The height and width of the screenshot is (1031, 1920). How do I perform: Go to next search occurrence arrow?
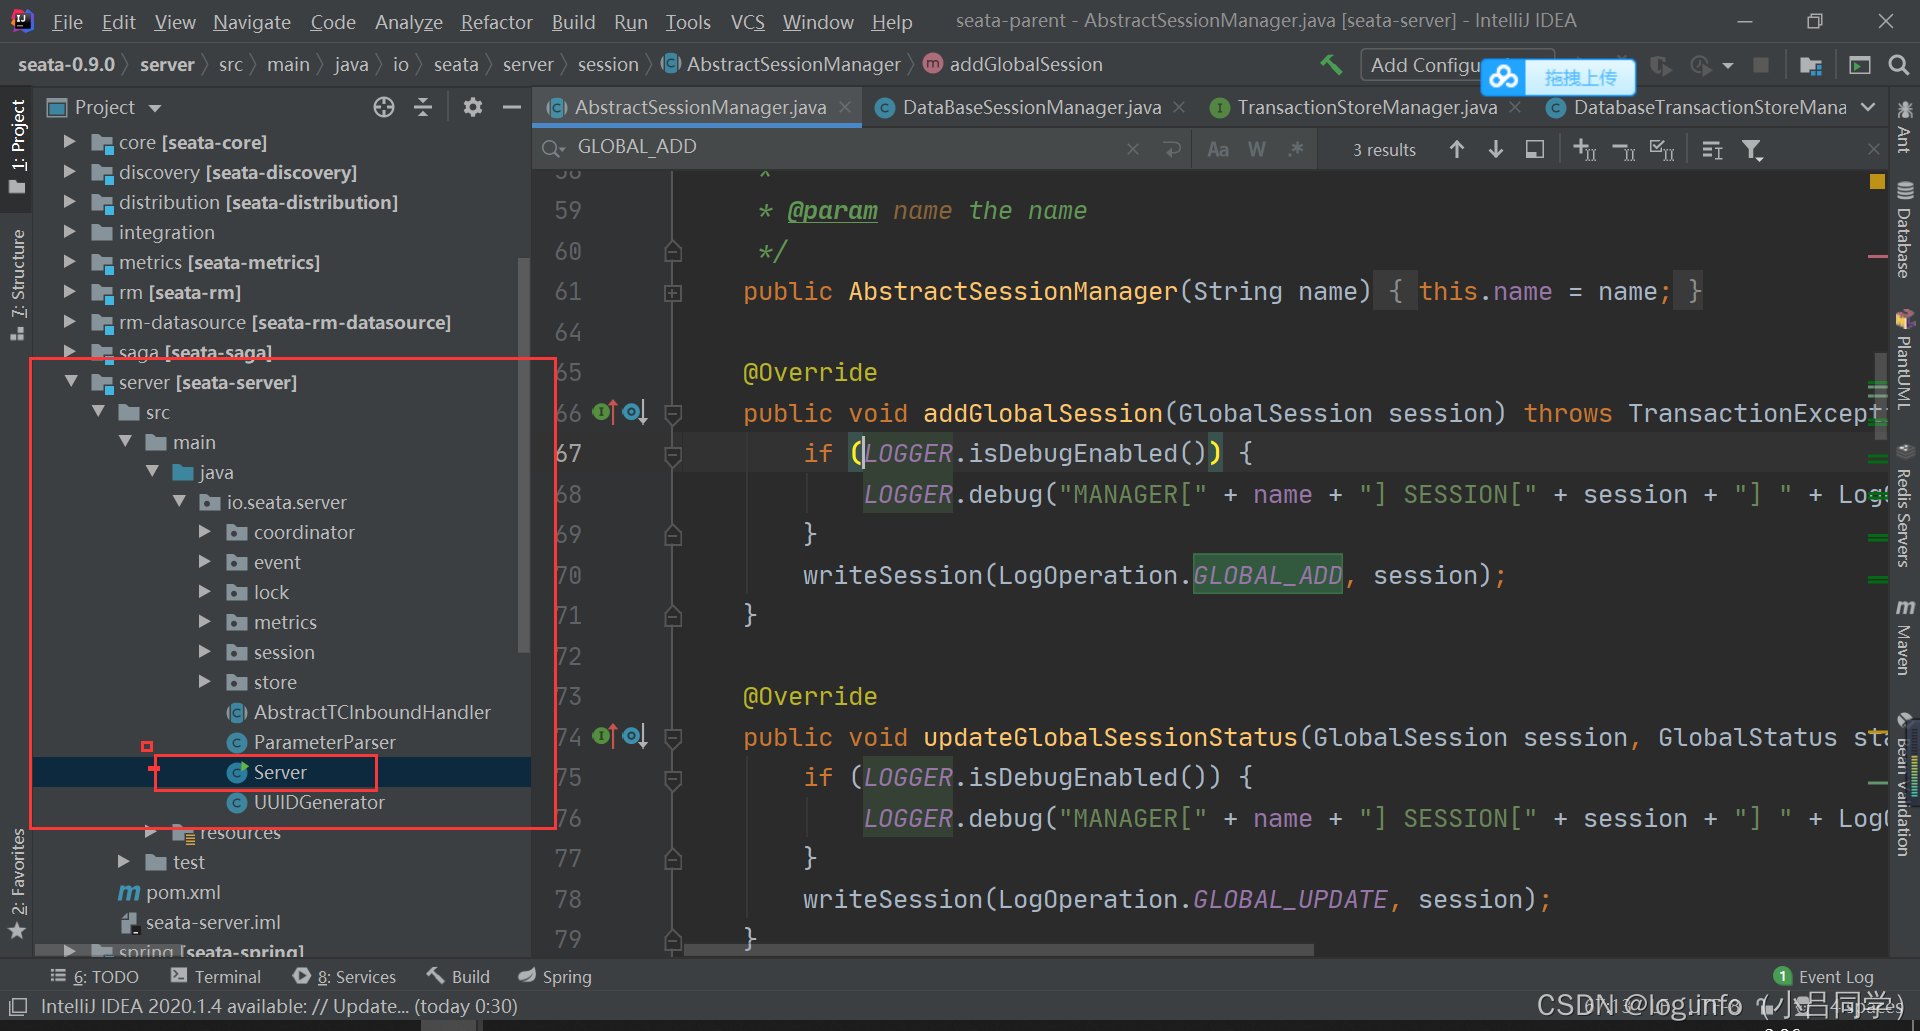[x=1496, y=149]
